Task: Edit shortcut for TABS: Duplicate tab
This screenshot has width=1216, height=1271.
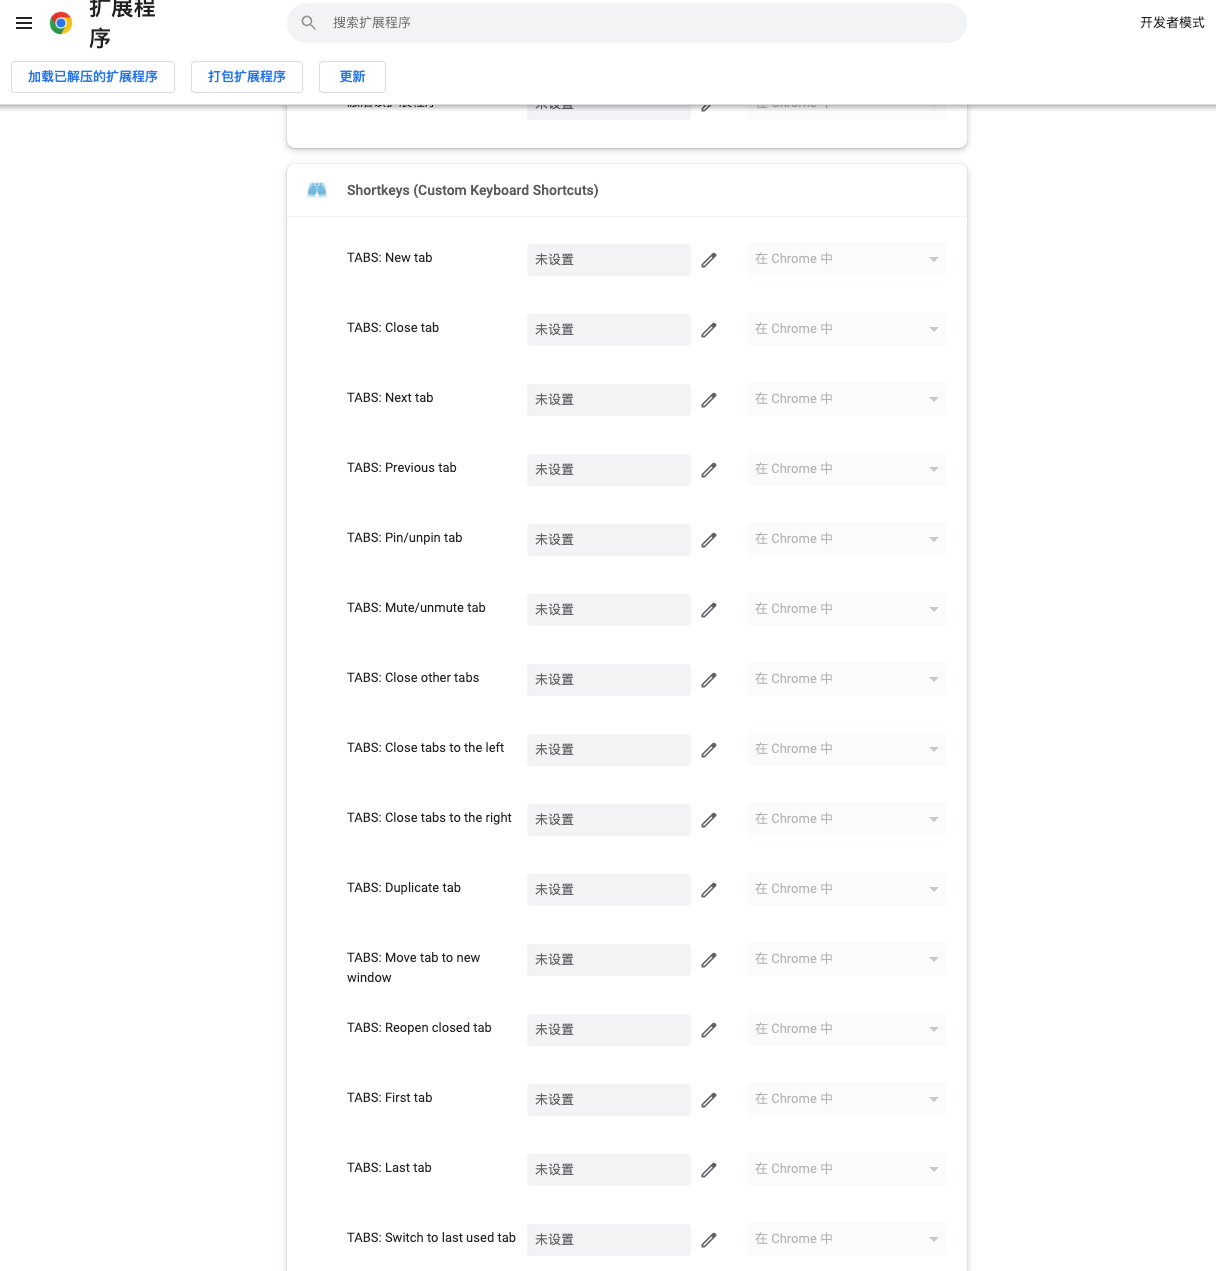Action: (709, 890)
